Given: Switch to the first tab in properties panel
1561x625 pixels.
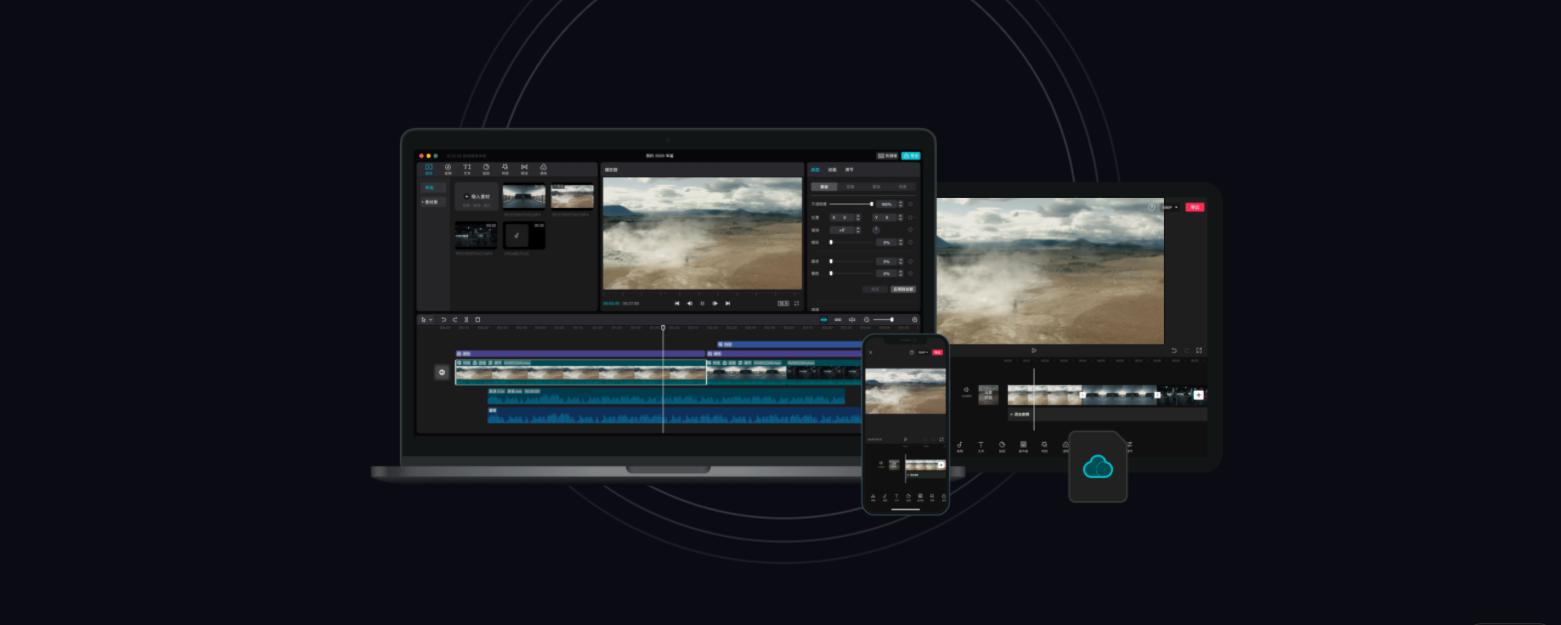Looking at the screenshot, I should tap(814, 170).
